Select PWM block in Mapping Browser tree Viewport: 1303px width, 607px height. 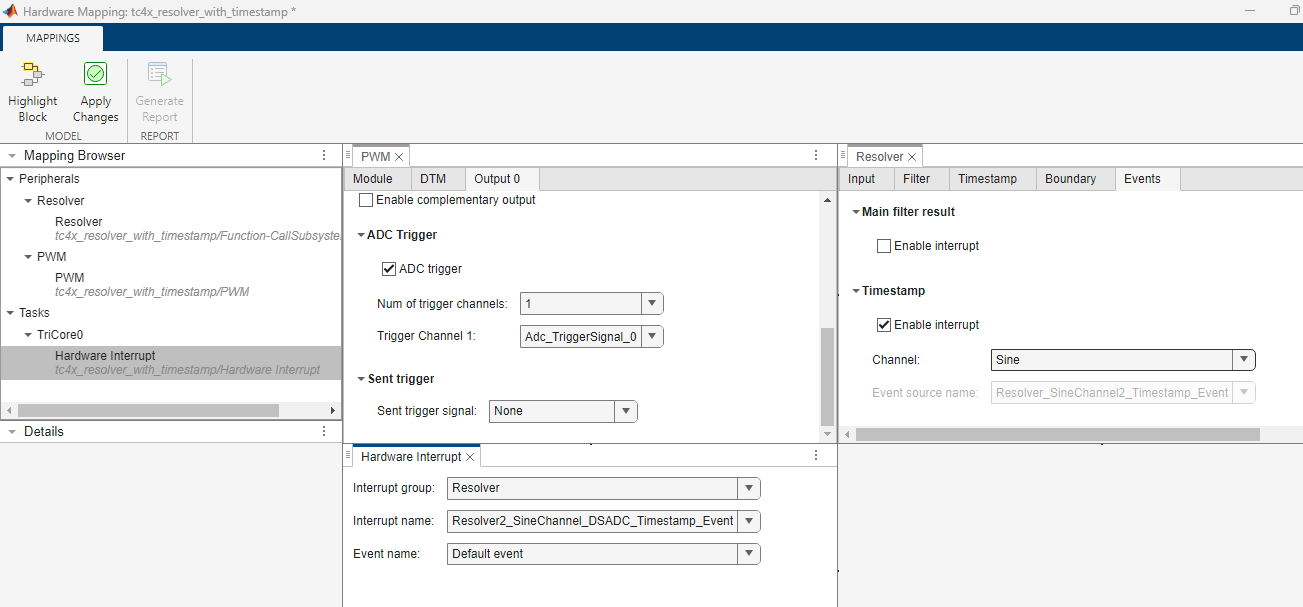(70, 278)
